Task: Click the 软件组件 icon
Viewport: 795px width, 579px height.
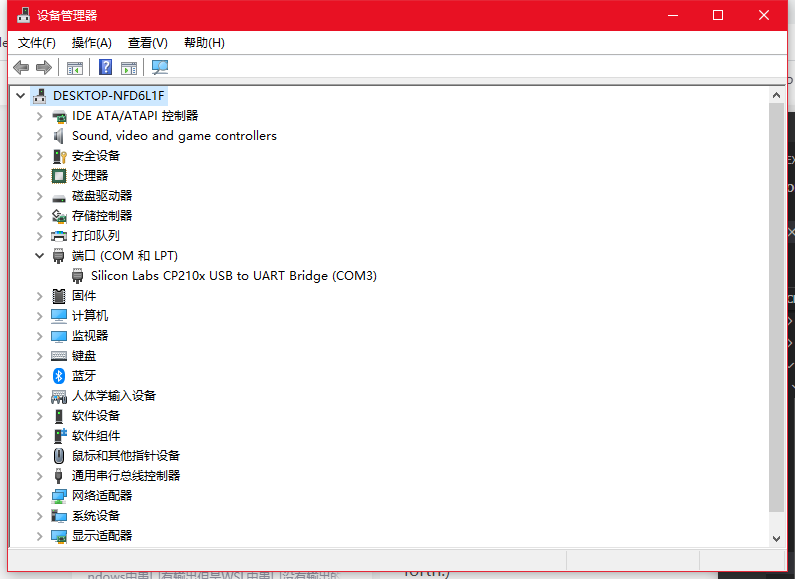Action: tap(60, 436)
